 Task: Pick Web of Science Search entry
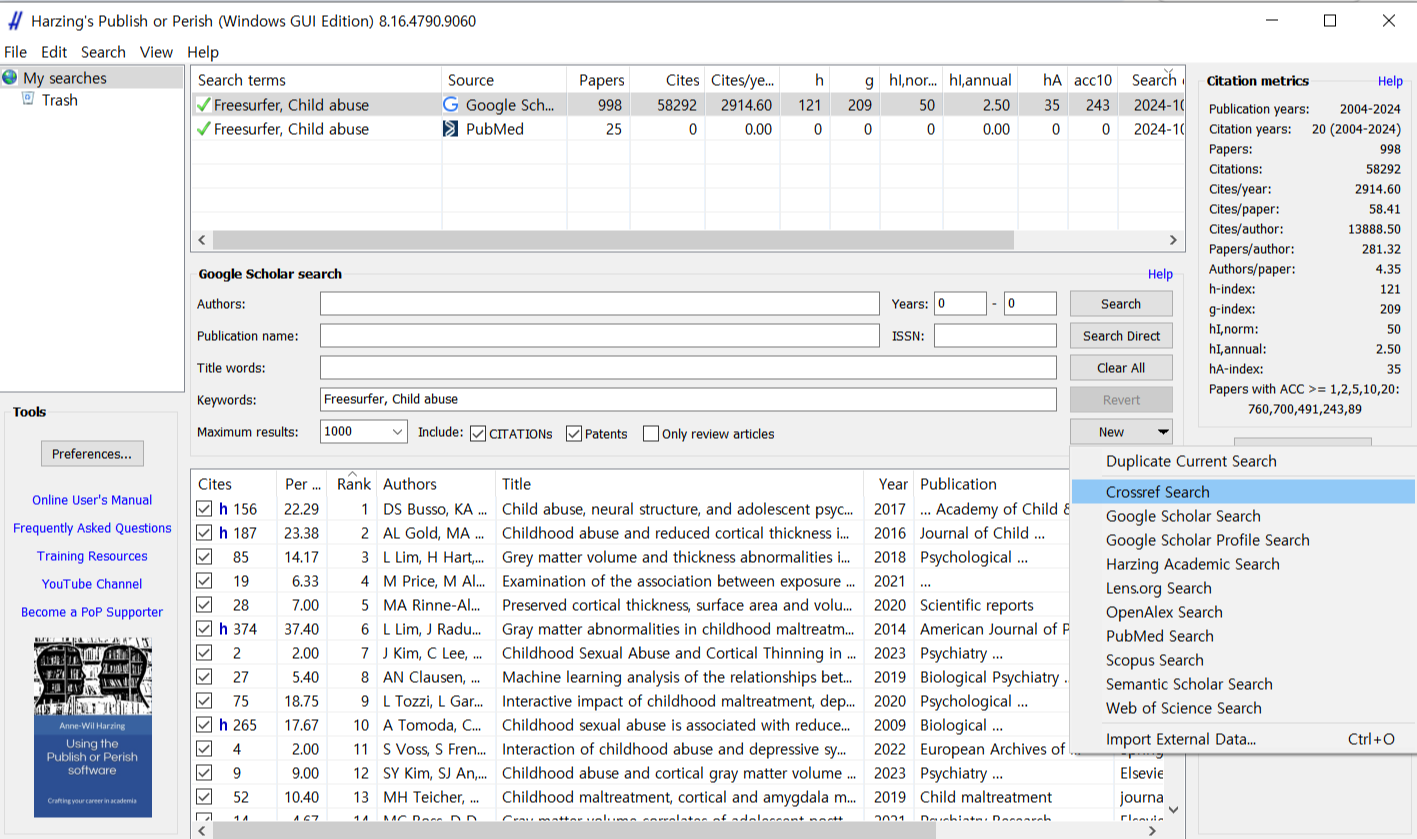[x=1243, y=708]
